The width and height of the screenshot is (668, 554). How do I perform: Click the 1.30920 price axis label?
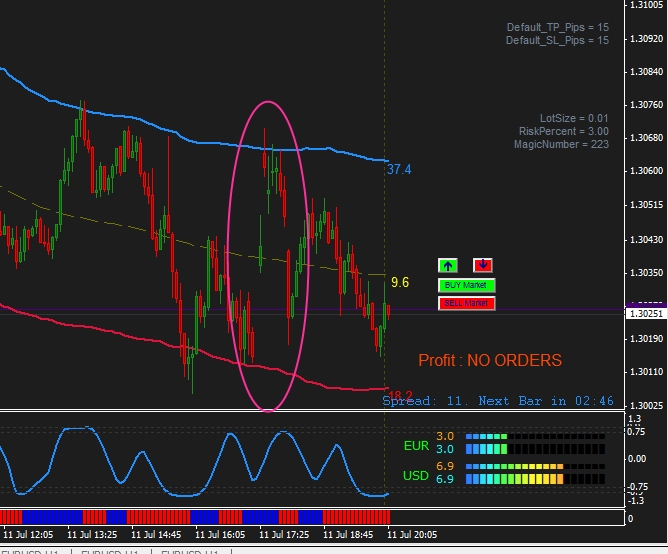(646, 39)
